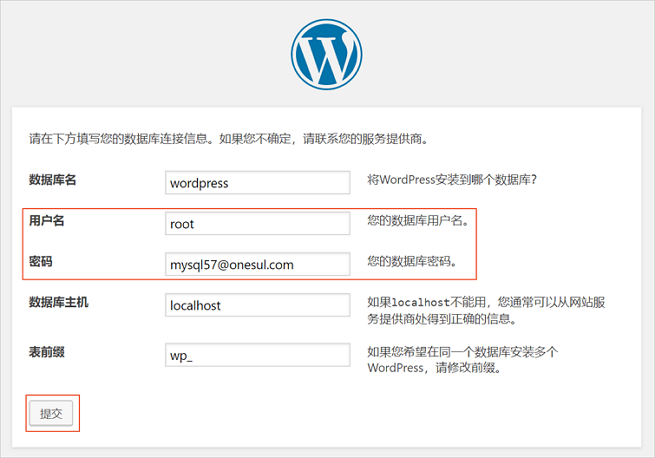Click the database host field containing localhost

pyautogui.click(x=258, y=305)
